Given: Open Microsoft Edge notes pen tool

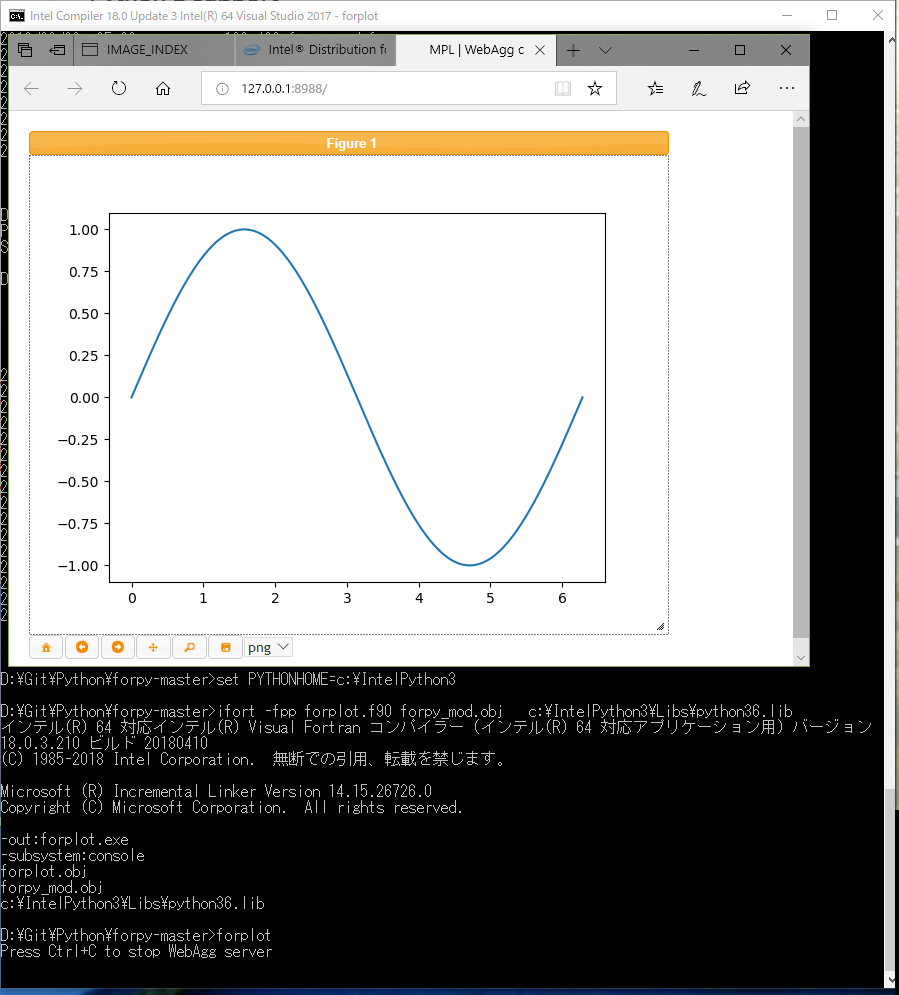Looking at the screenshot, I should [695, 88].
